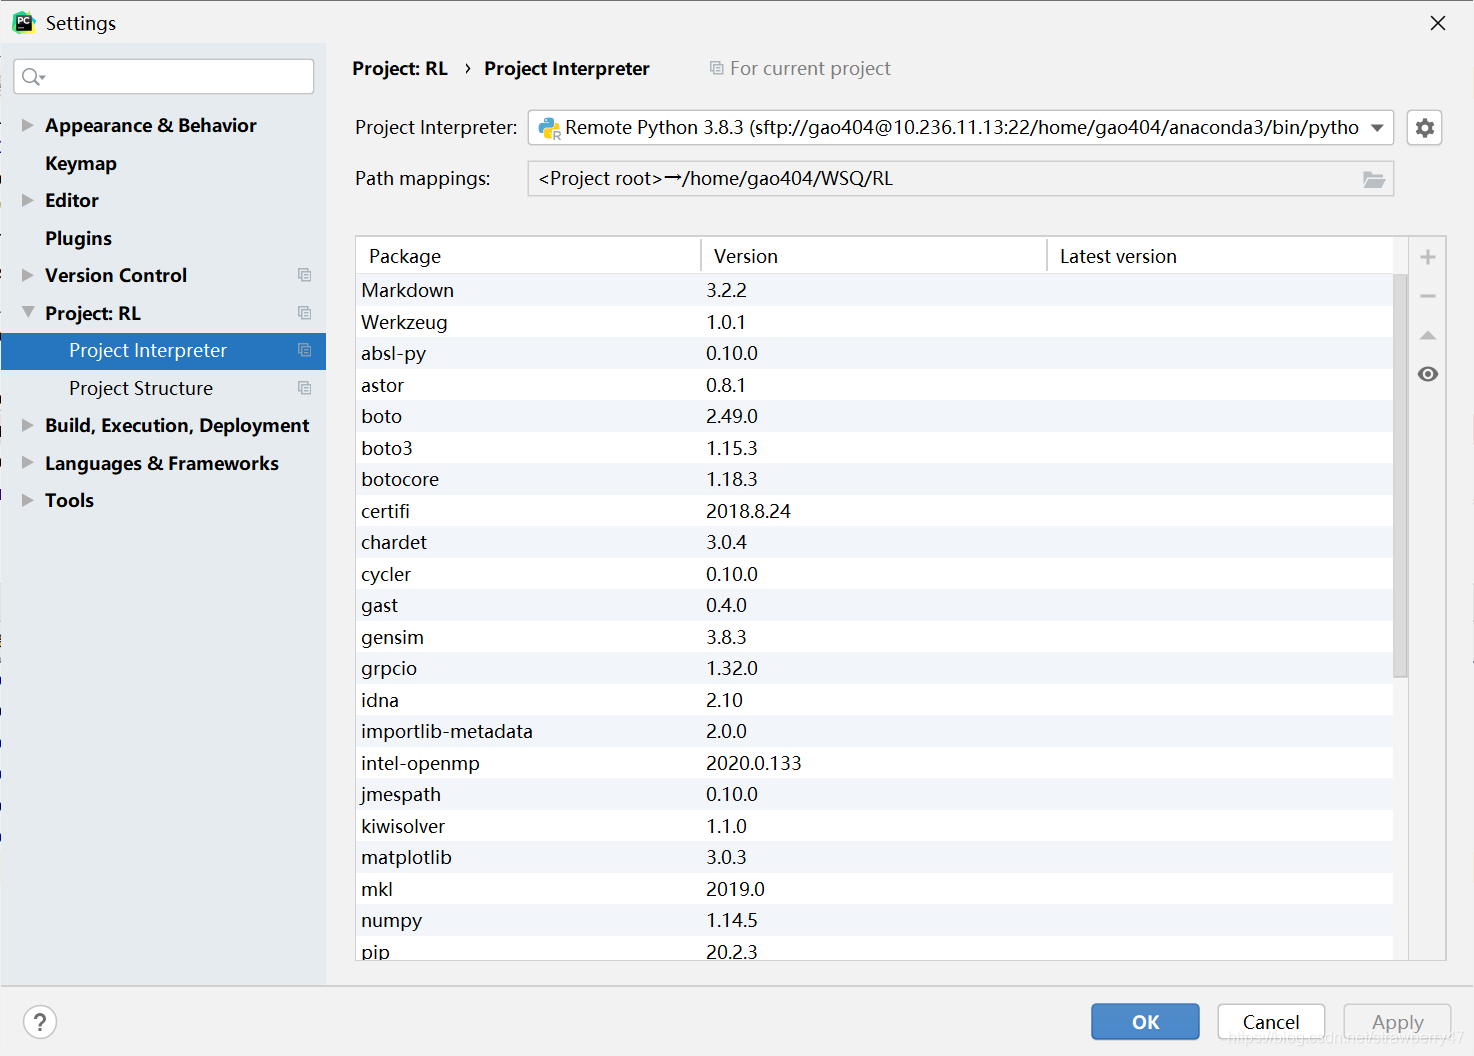Click the copy icon beside Project Interpreter
This screenshot has height=1056, width=1474.
pos(305,350)
